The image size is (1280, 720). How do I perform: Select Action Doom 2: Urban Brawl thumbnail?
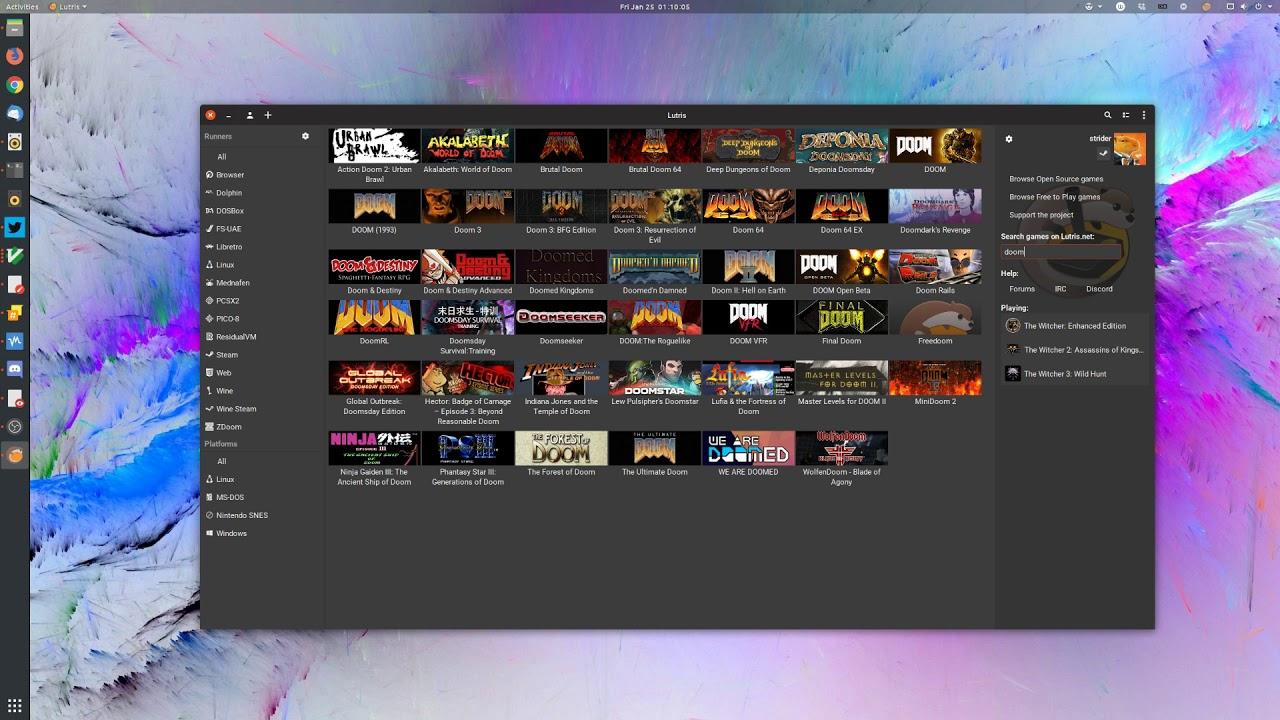tap(375, 146)
